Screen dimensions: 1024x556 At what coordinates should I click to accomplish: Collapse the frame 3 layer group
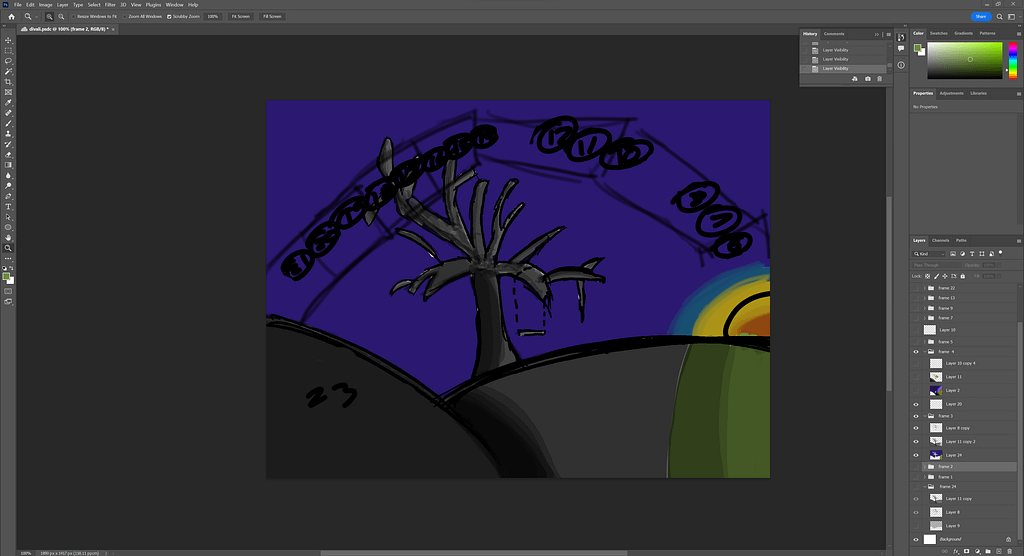923,416
